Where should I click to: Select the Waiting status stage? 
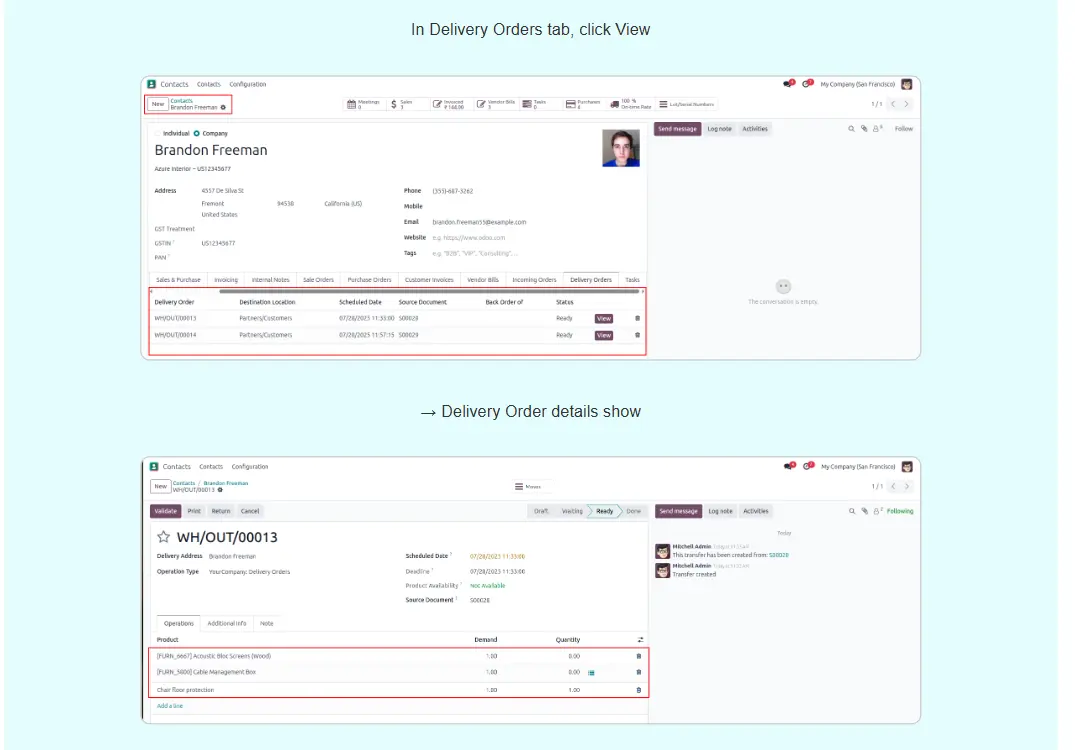(x=571, y=511)
